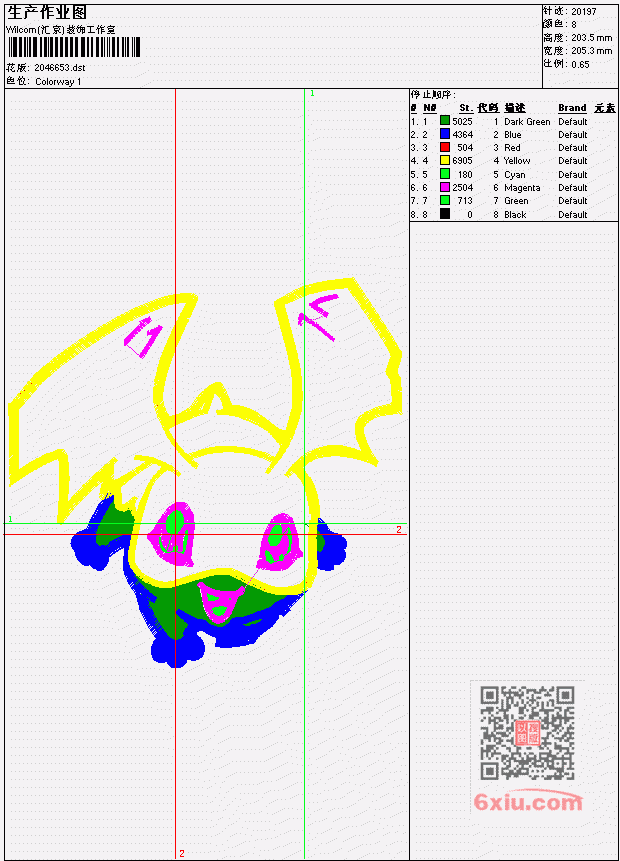
Task: Click Default brand in the Black row
Action: (x=573, y=215)
